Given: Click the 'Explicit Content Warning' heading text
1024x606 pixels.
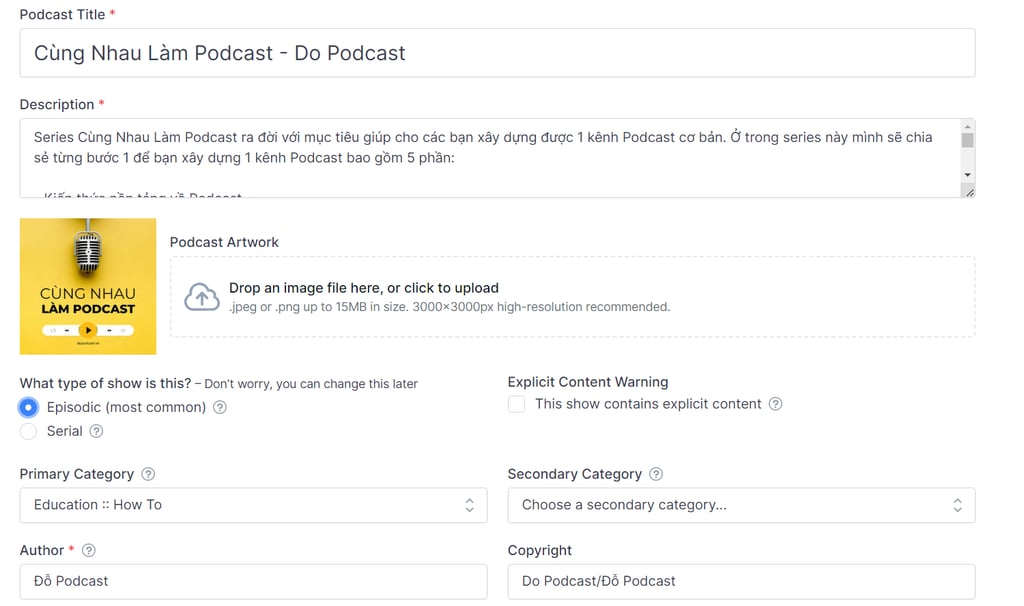Looking at the screenshot, I should coord(588,382).
